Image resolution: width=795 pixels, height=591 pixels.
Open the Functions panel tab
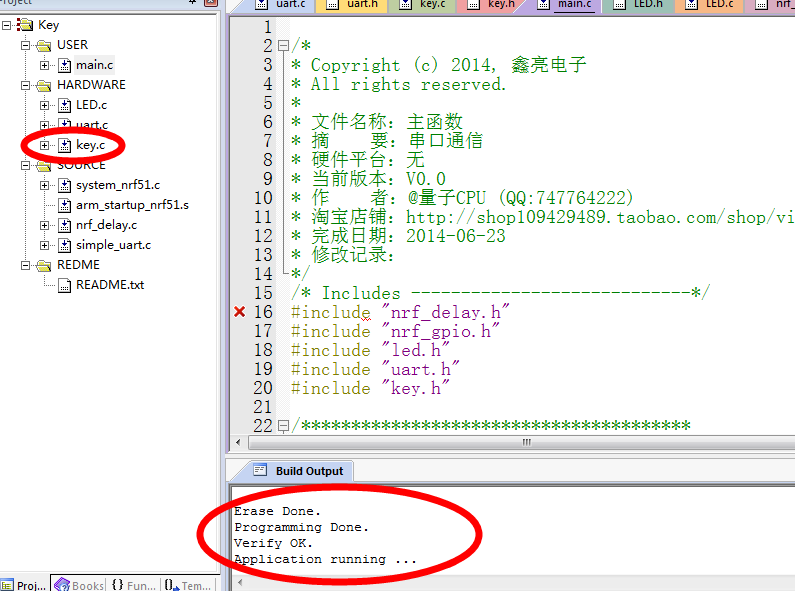[133, 585]
